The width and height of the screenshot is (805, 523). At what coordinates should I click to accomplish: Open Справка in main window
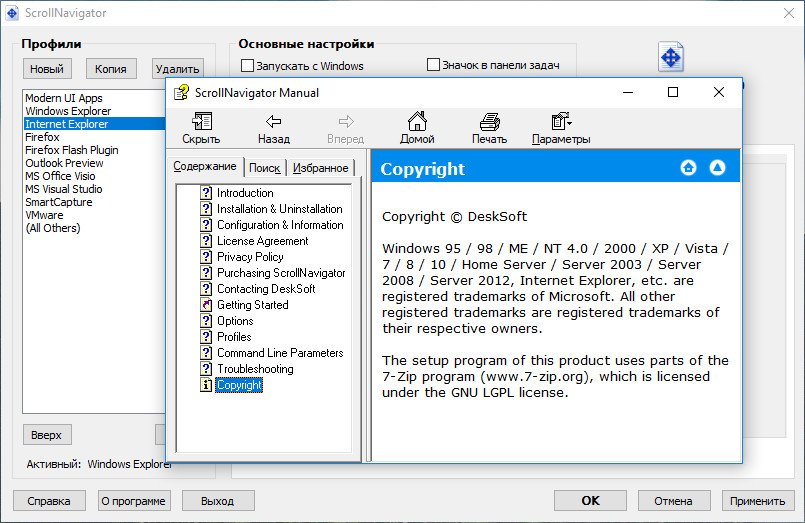pyautogui.click(x=49, y=501)
